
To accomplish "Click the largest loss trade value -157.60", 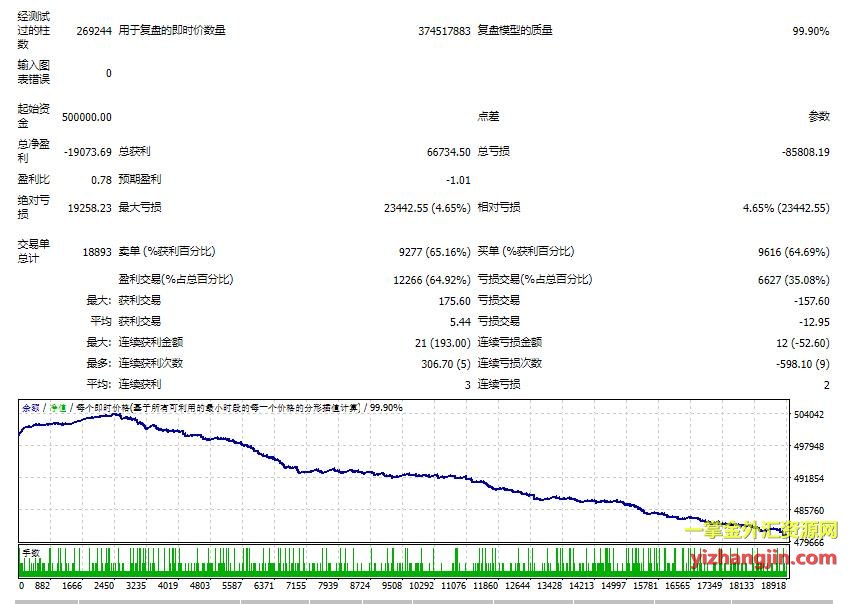I will [x=811, y=301].
